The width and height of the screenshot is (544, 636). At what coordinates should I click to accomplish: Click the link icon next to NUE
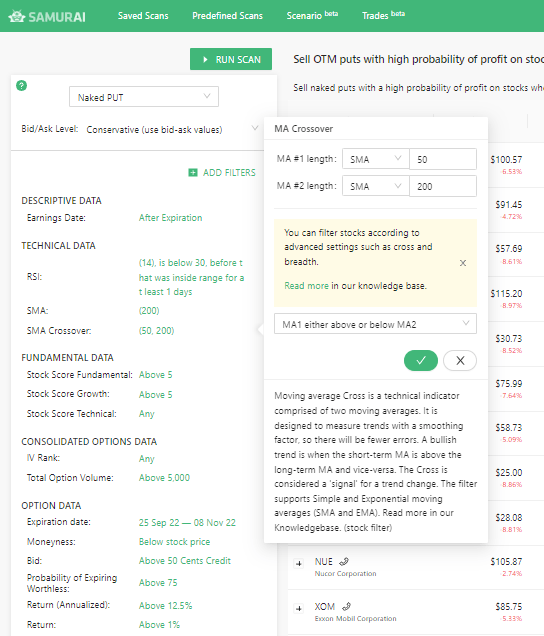tap(344, 561)
